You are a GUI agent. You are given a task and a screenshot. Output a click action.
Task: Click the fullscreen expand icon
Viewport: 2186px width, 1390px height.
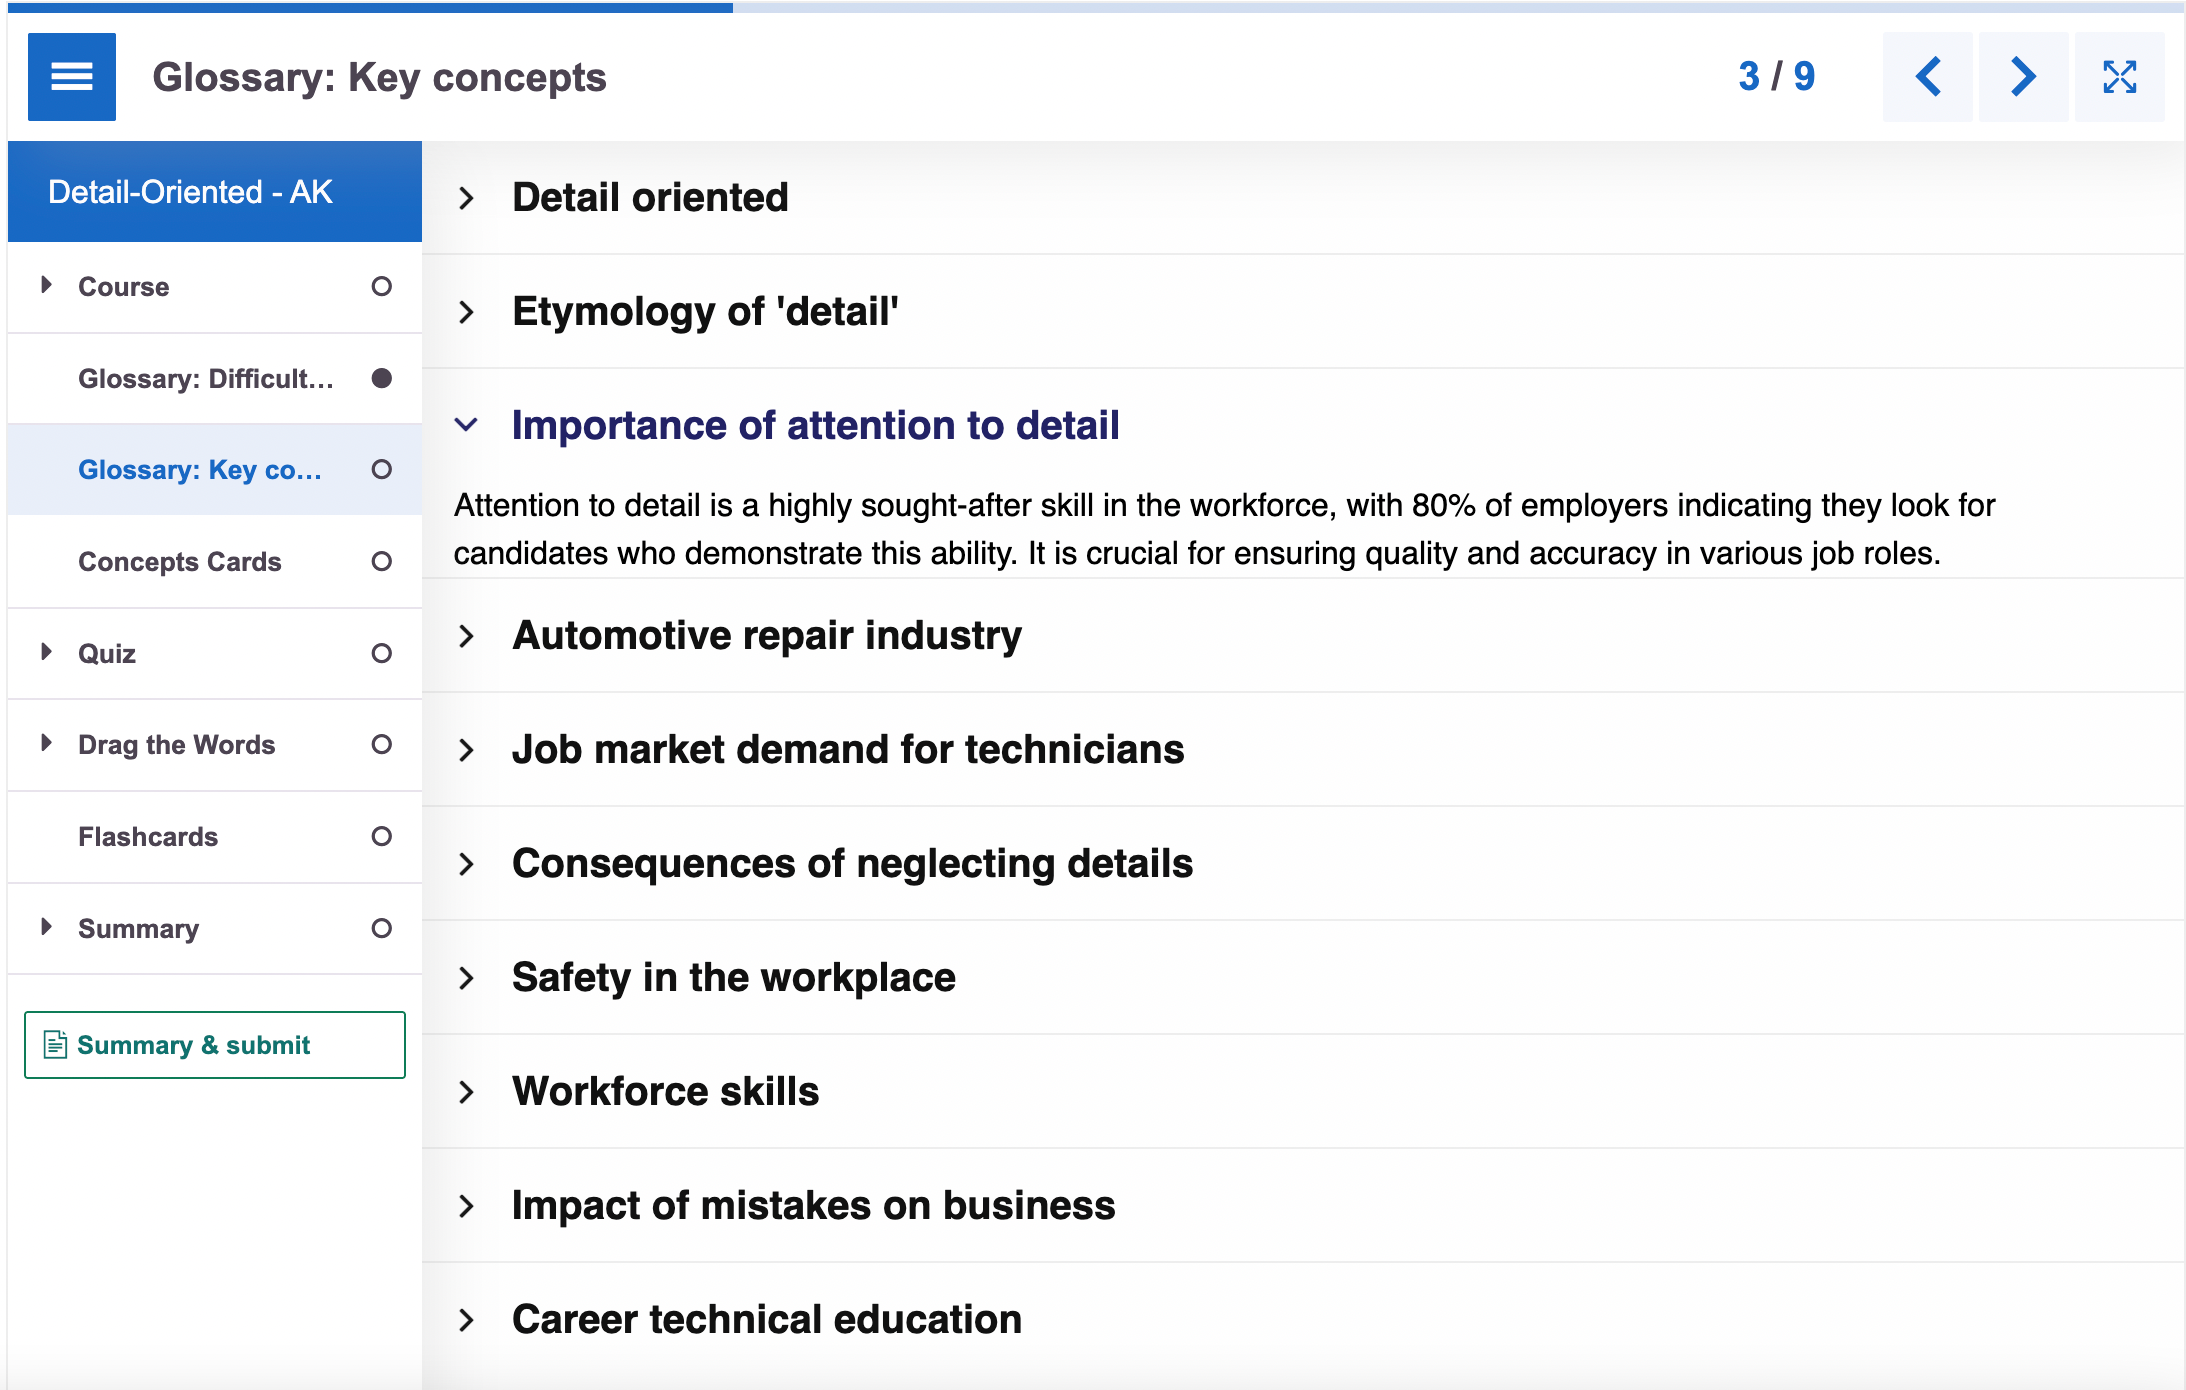tap(2119, 76)
